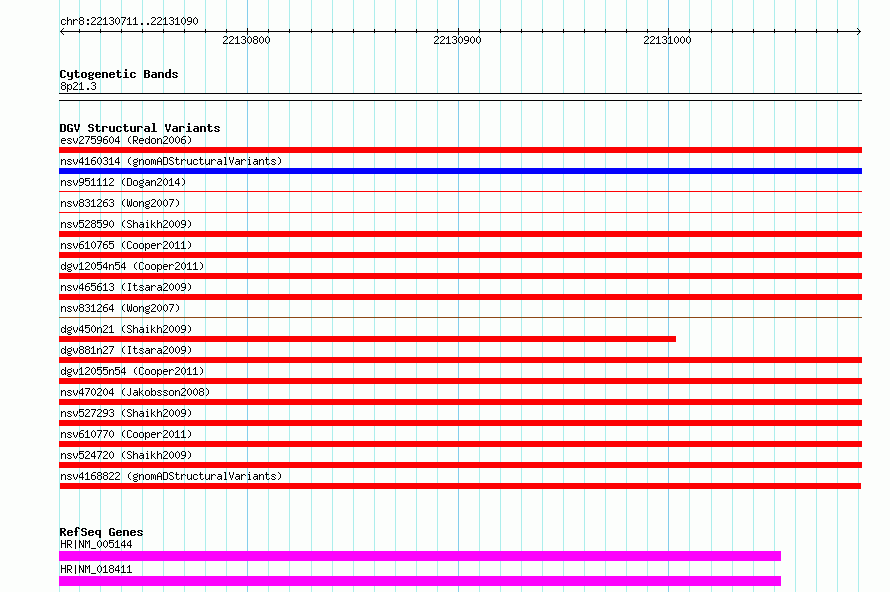Click the Cytogenetic Bands track title
The width and height of the screenshot is (890, 592).
pyautogui.click(x=119, y=74)
